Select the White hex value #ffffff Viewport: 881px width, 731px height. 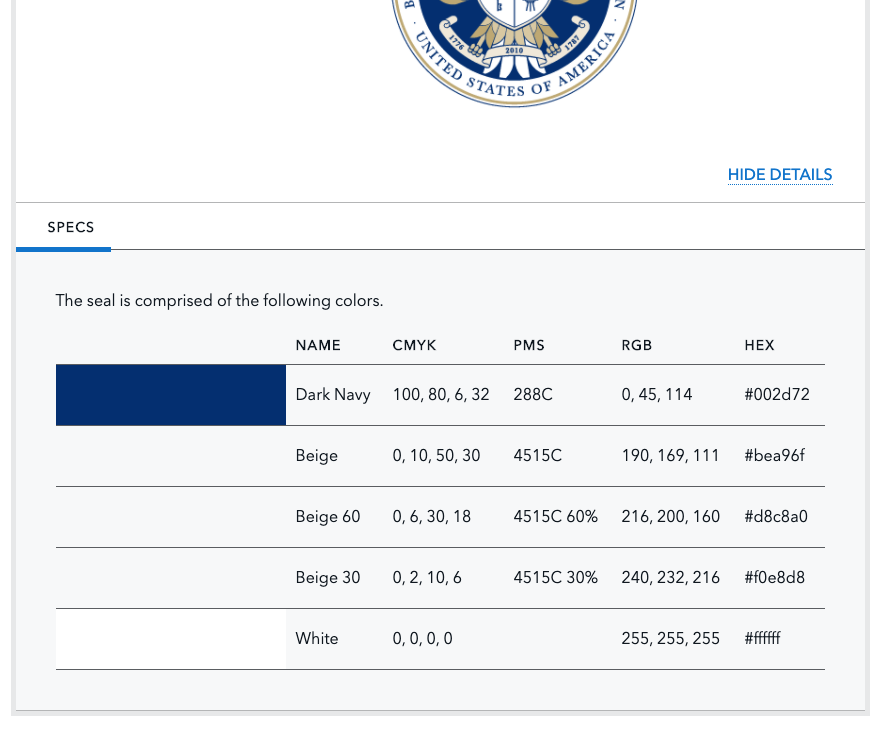coord(762,638)
